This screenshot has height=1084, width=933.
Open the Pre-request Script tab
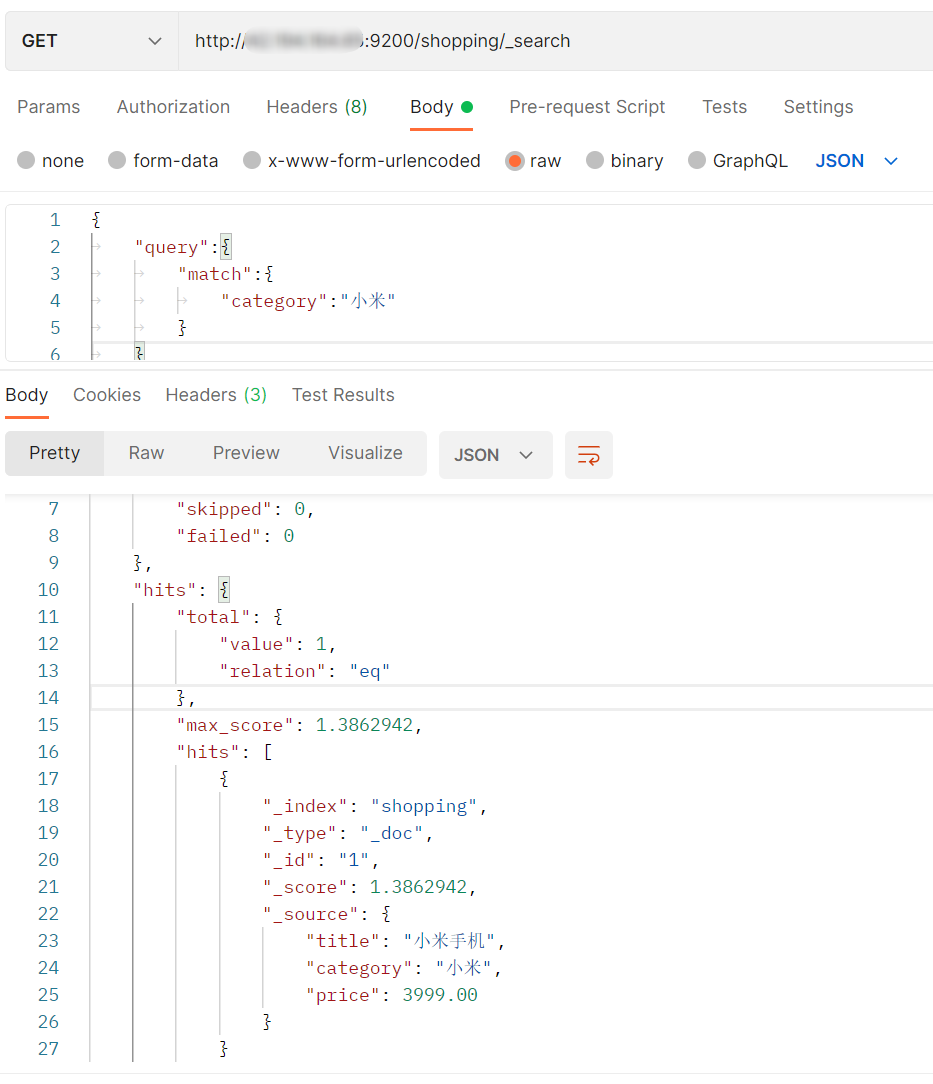(587, 107)
